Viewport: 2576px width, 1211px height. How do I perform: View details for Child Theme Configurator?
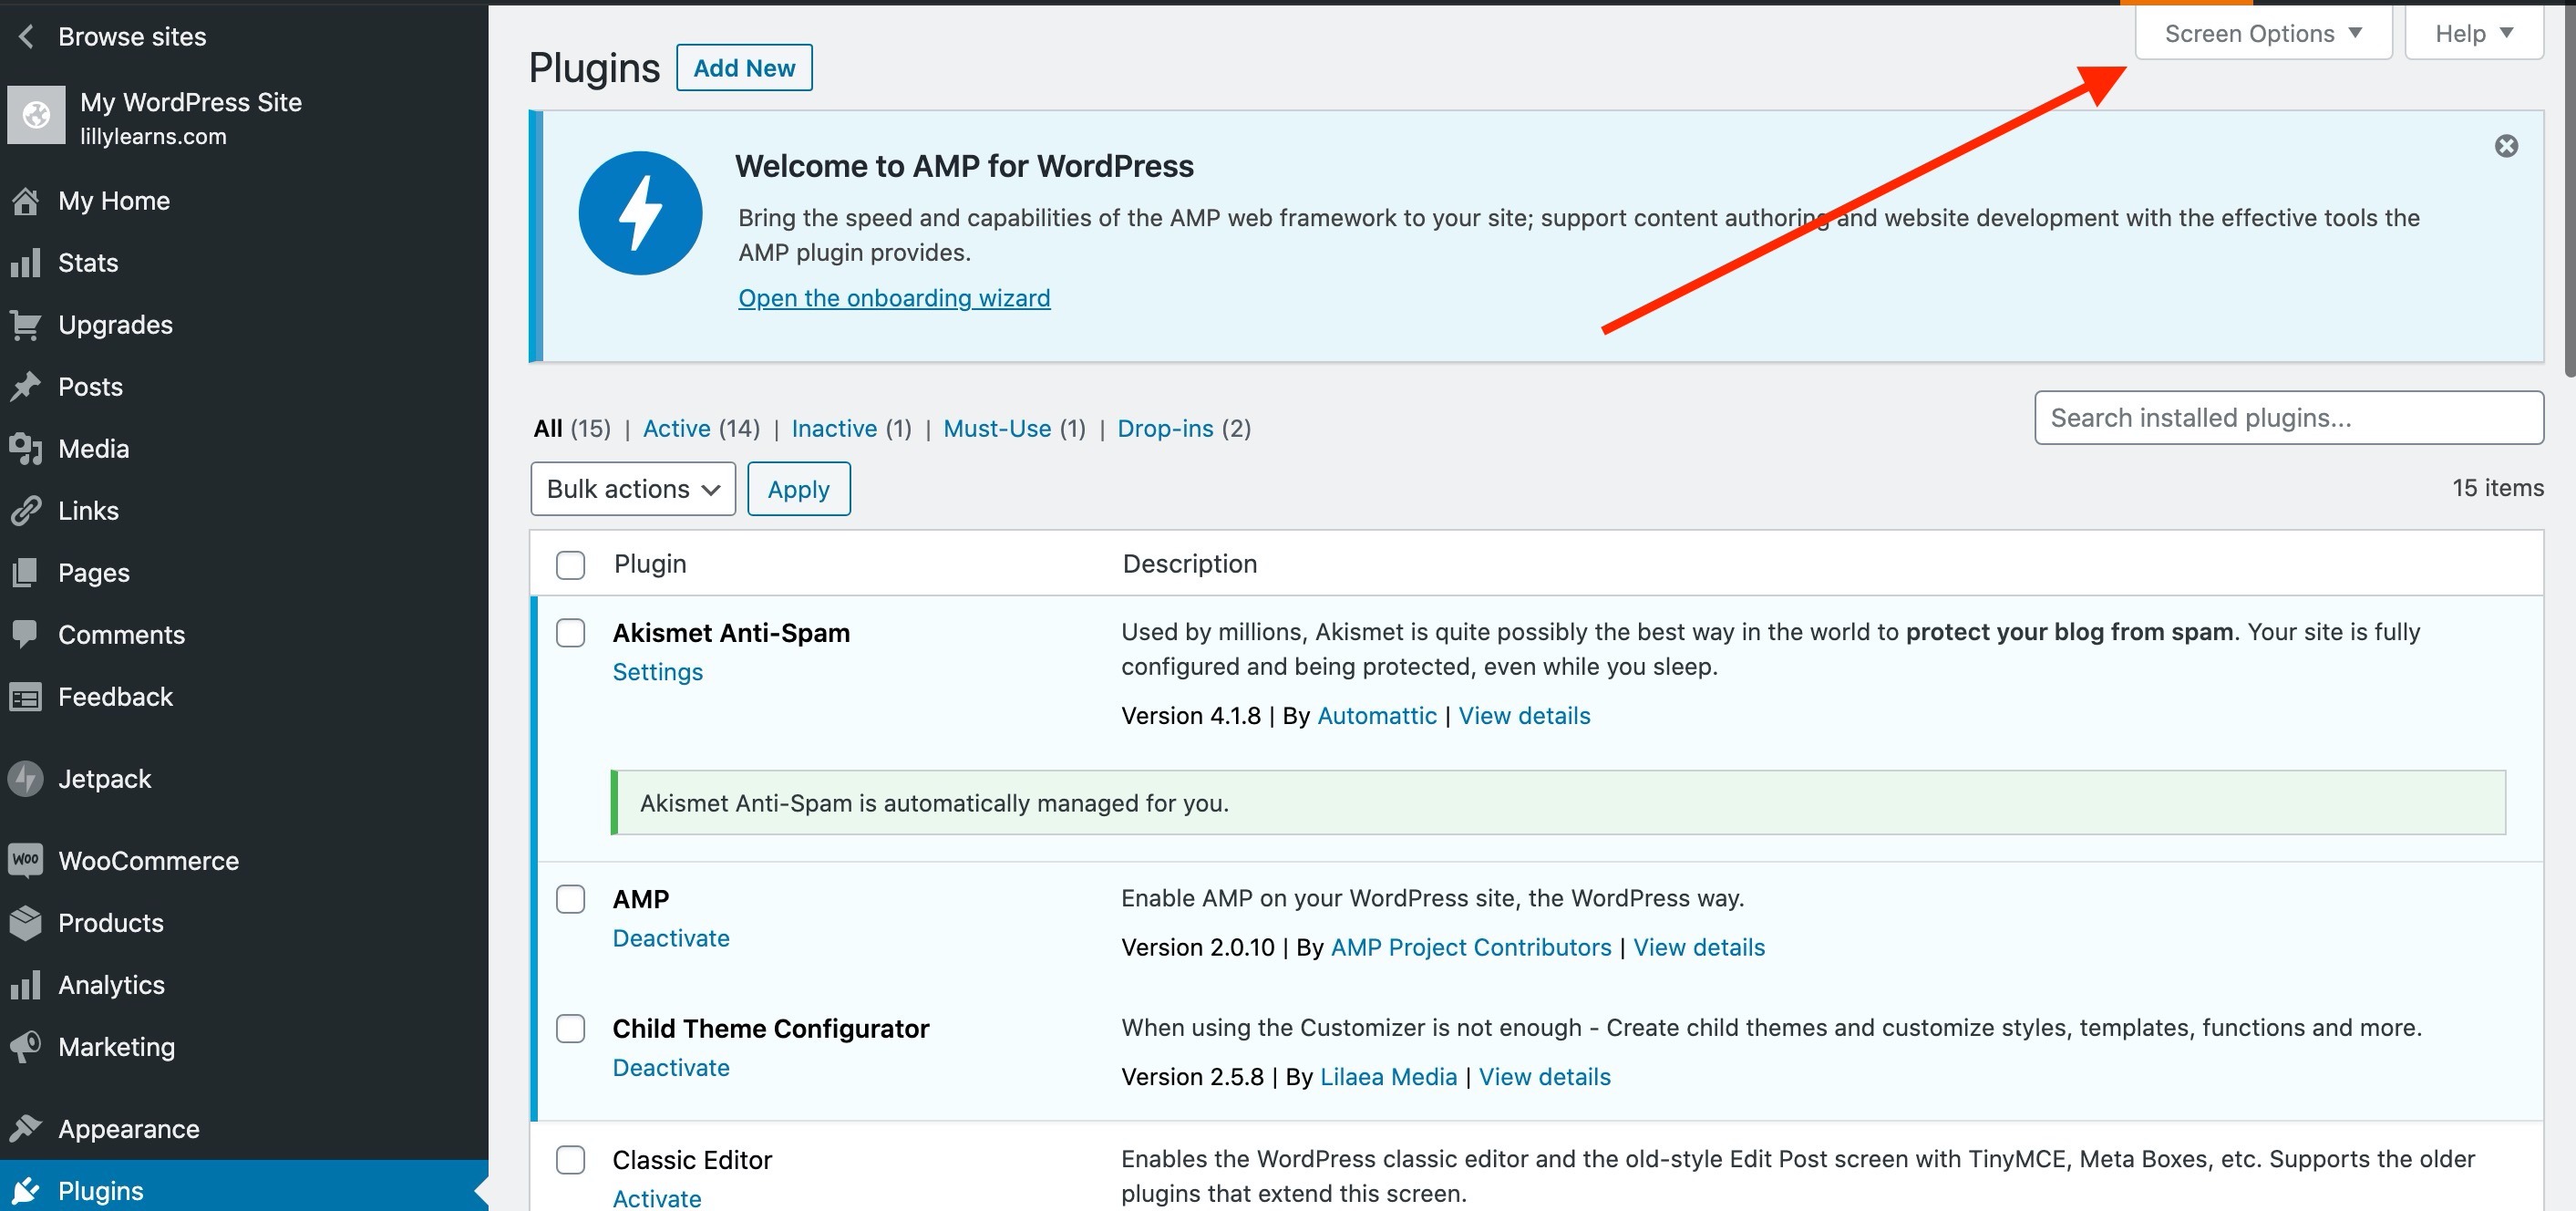tap(1545, 1077)
